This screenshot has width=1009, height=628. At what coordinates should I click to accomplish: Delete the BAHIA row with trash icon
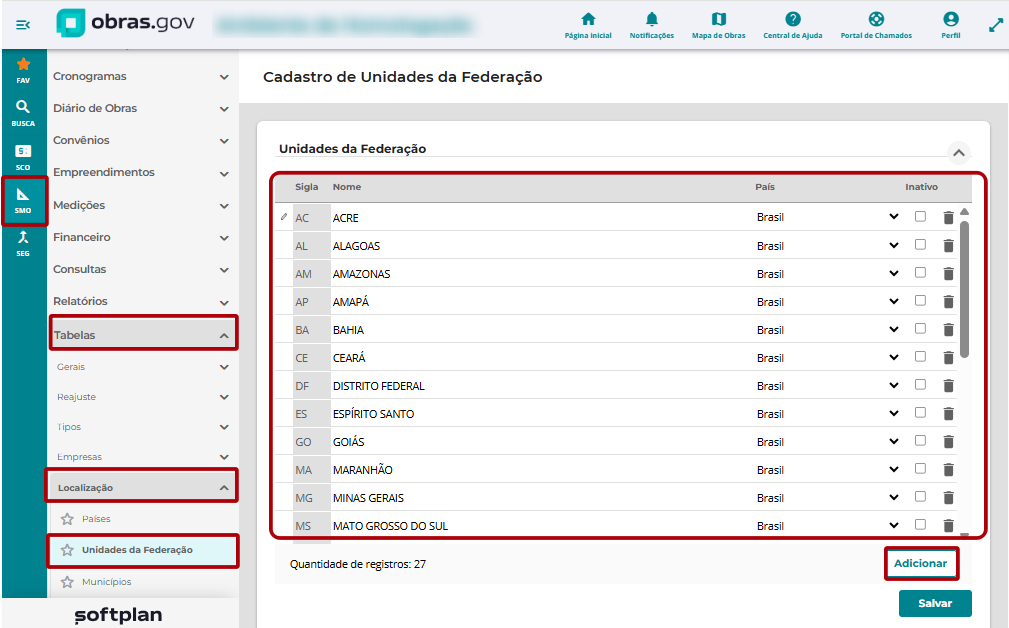pos(948,329)
